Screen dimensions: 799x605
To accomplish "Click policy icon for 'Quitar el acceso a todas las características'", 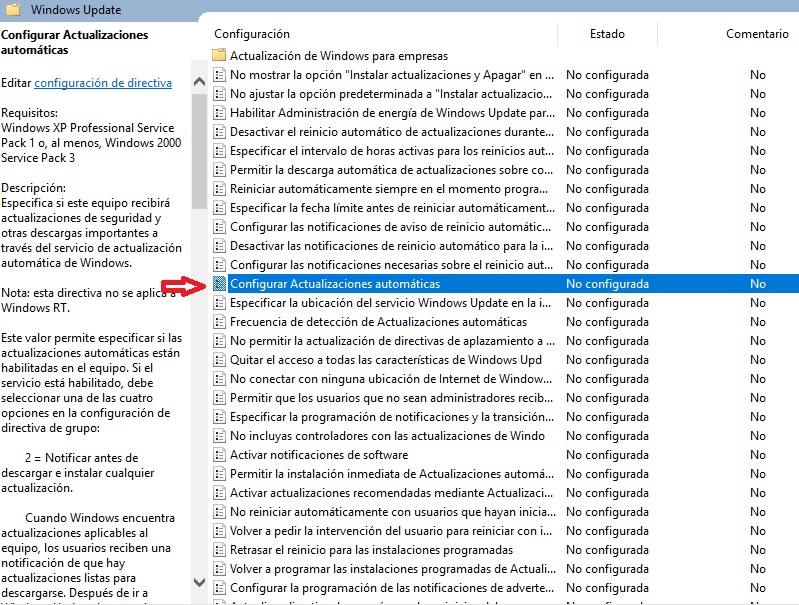I will (219, 360).
